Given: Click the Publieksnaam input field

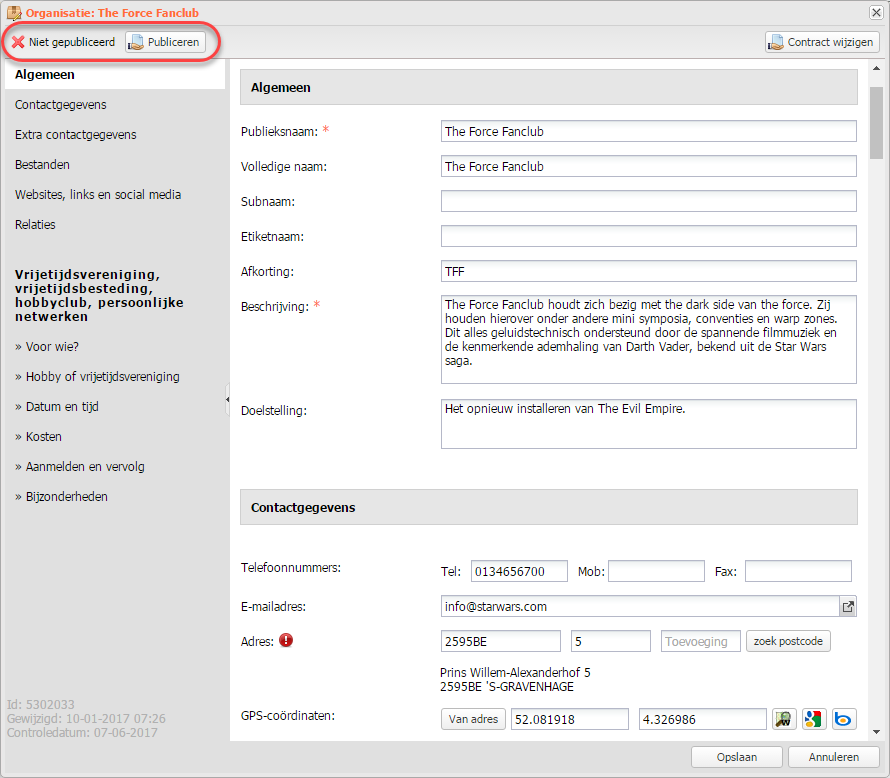Looking at the screenshot, I should 648,131.
